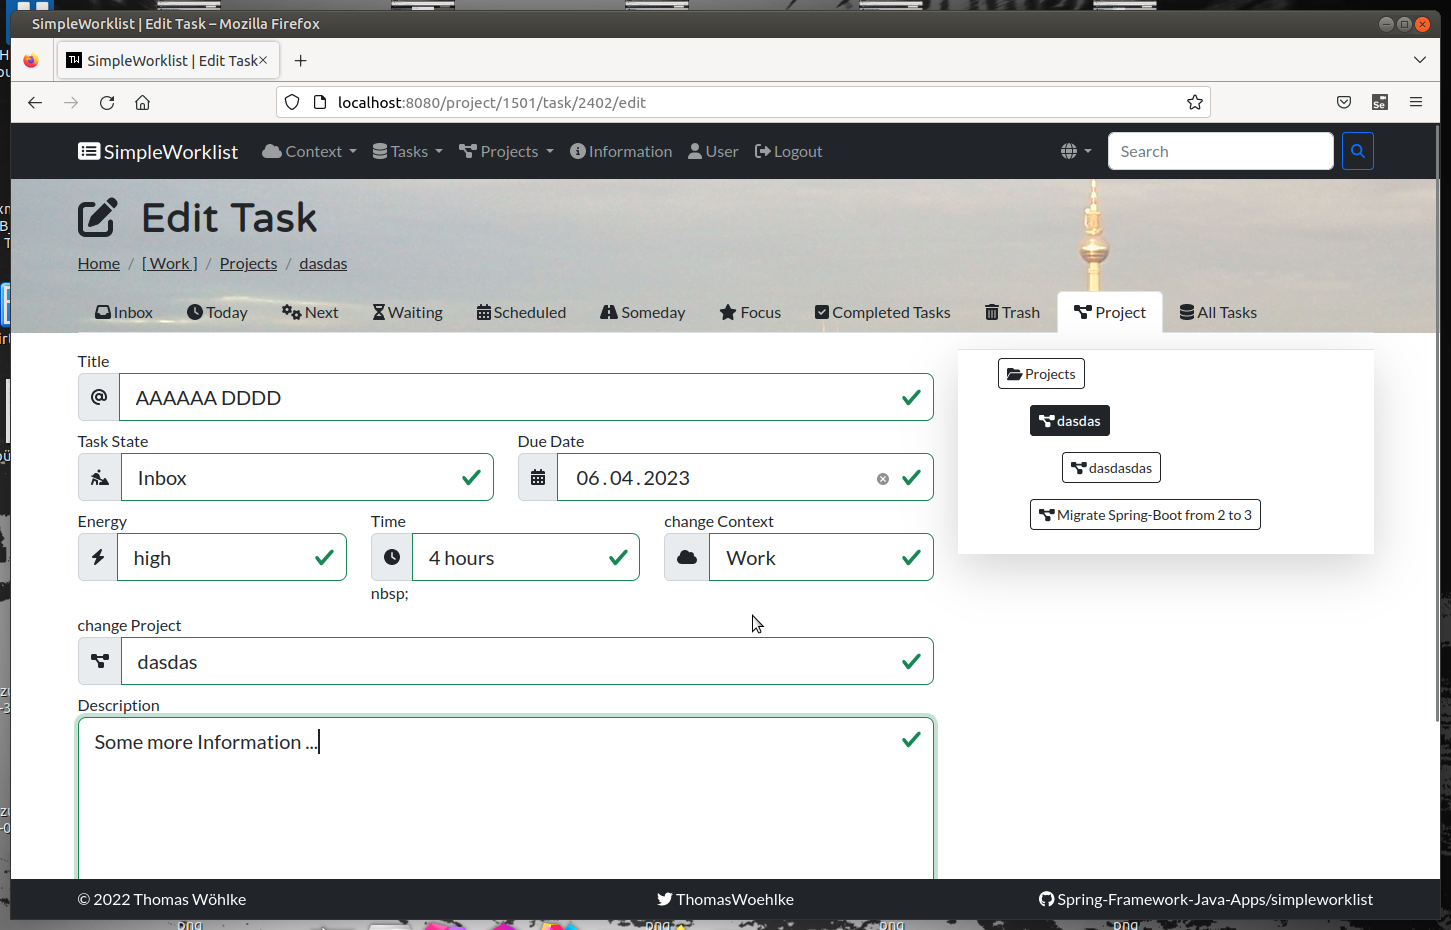Switch to the Inbox tab
Screen dimensions: 1451x930
point(124,313)
